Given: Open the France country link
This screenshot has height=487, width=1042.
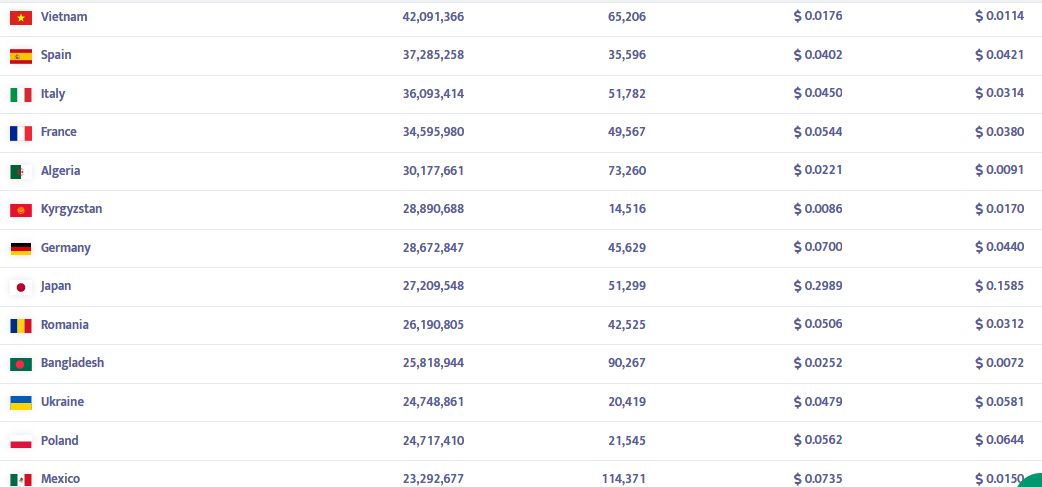Looking at the screenshot, I should pos(58,132).
